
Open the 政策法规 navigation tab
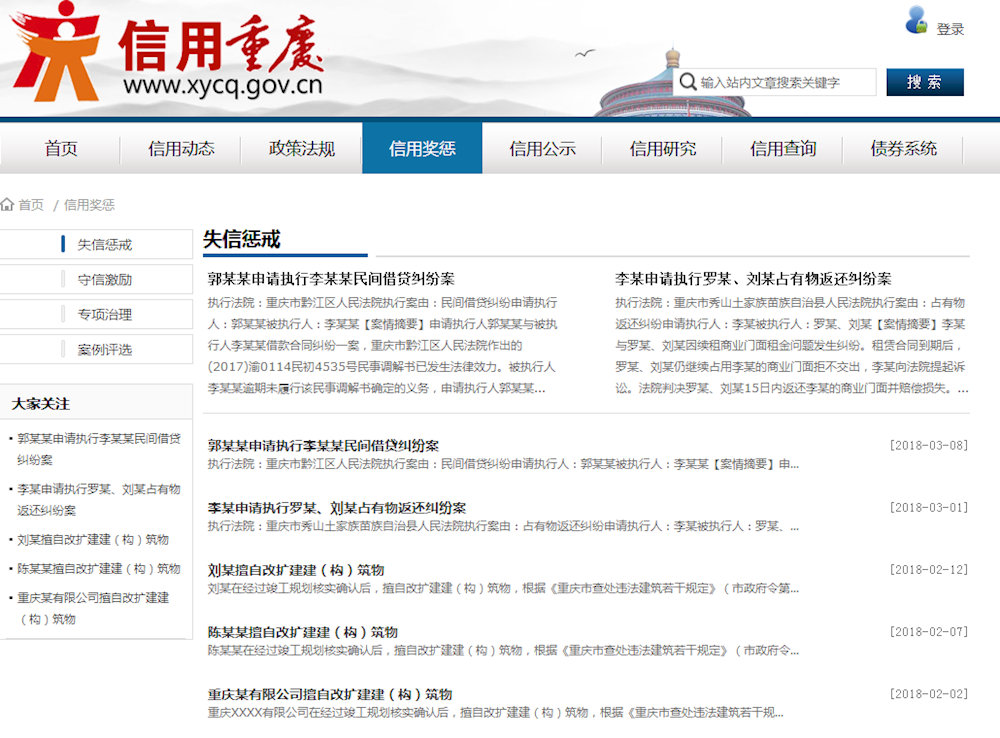(x=302, y=149)
